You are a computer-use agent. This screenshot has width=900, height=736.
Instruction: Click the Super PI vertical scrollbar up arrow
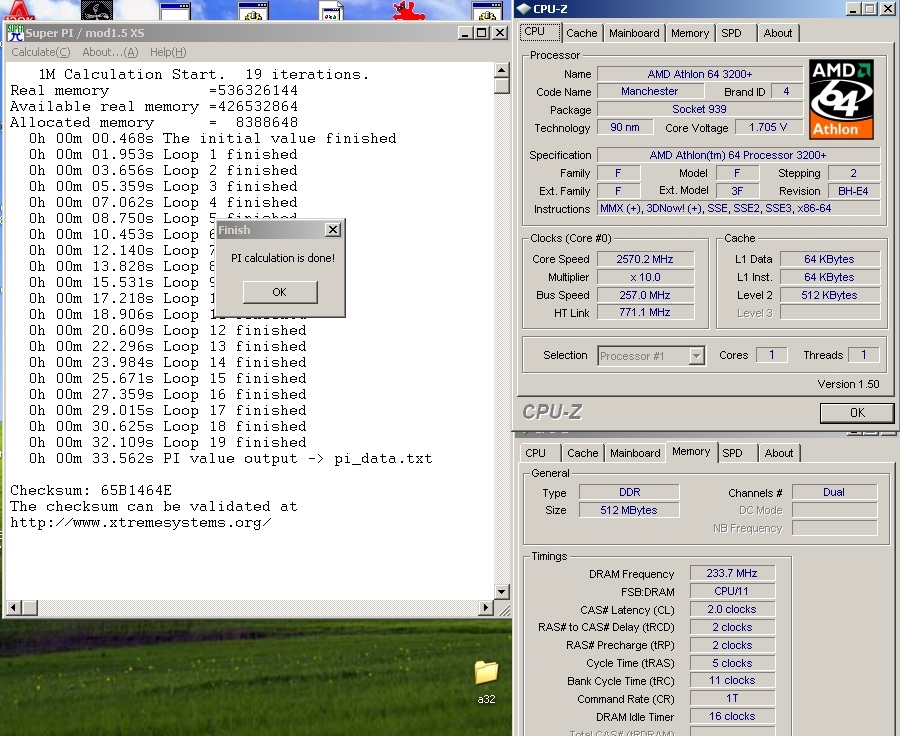click(x=502, y=70)
